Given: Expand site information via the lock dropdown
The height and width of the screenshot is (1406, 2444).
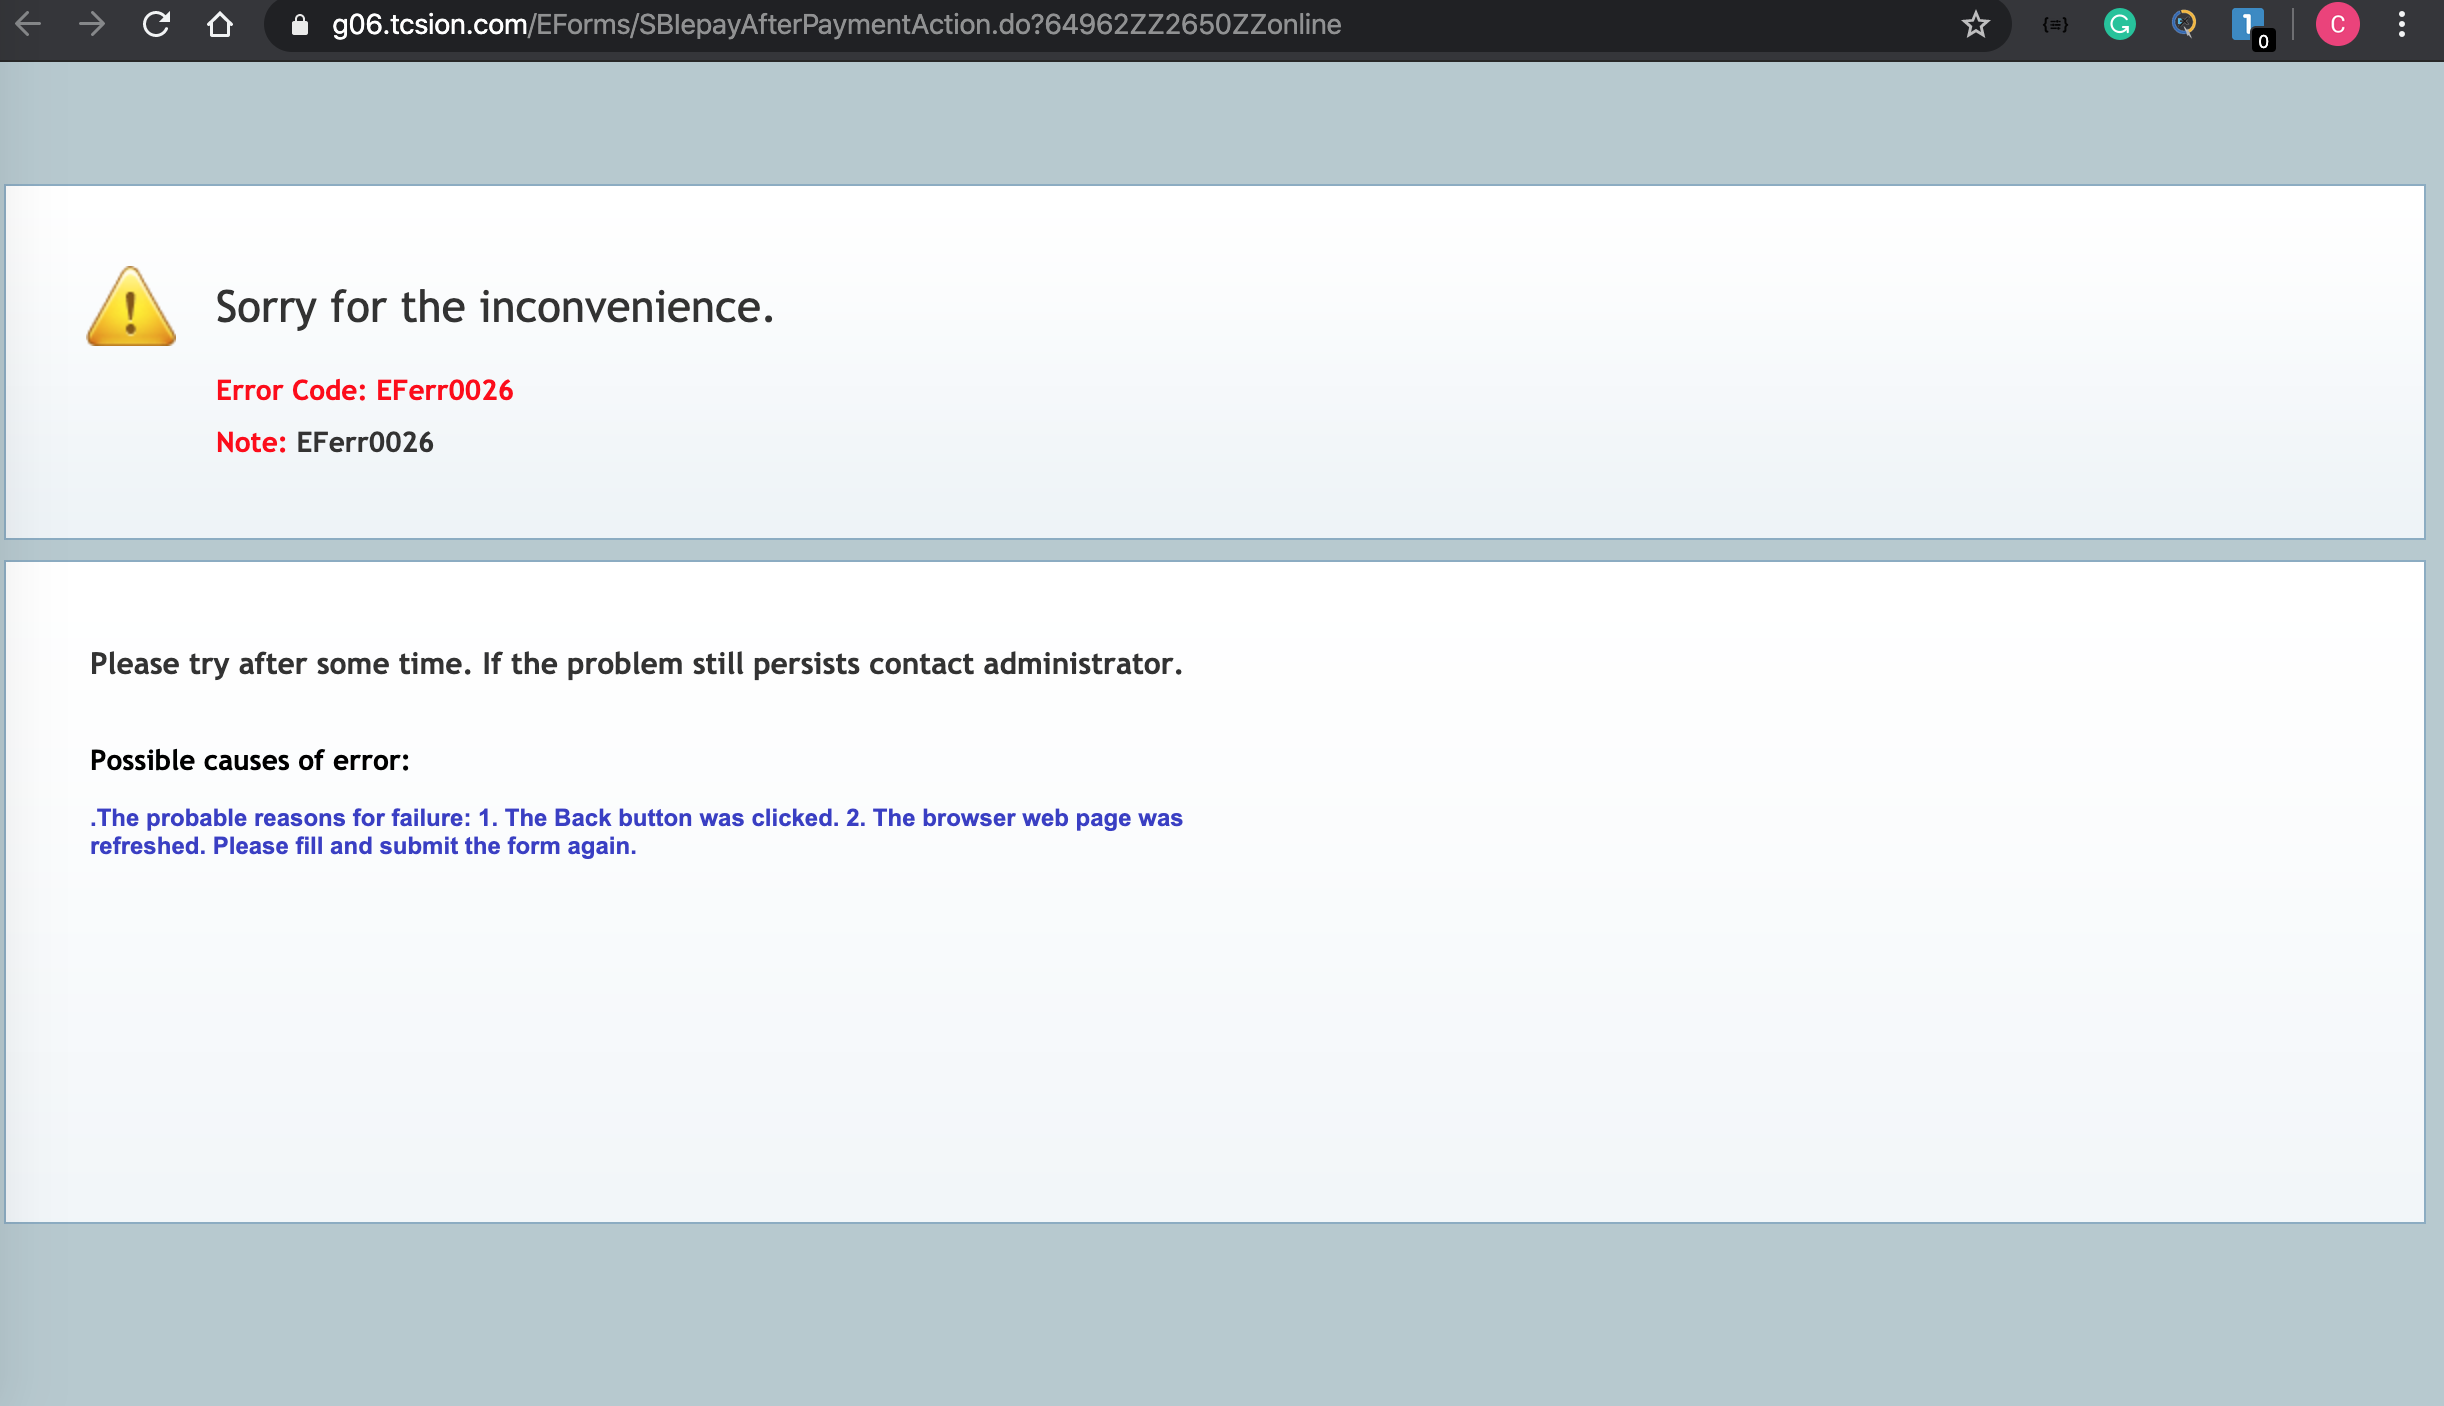Looking at the screenshot, I should tap(299, 25).
